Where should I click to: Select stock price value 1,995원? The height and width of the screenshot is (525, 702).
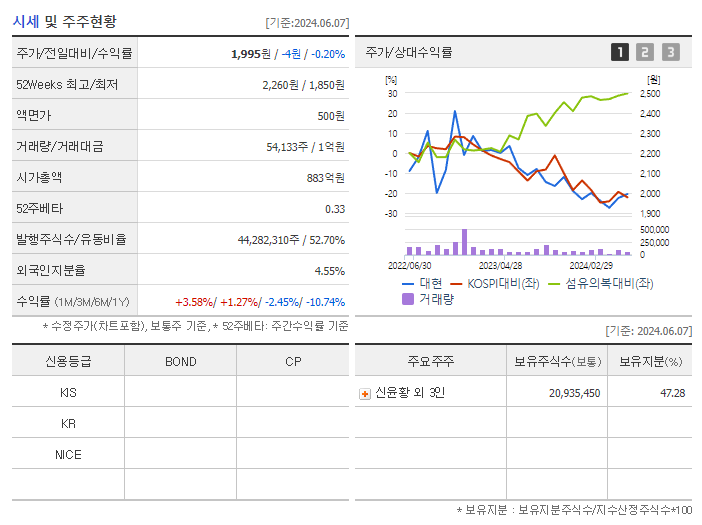(251, 54)
